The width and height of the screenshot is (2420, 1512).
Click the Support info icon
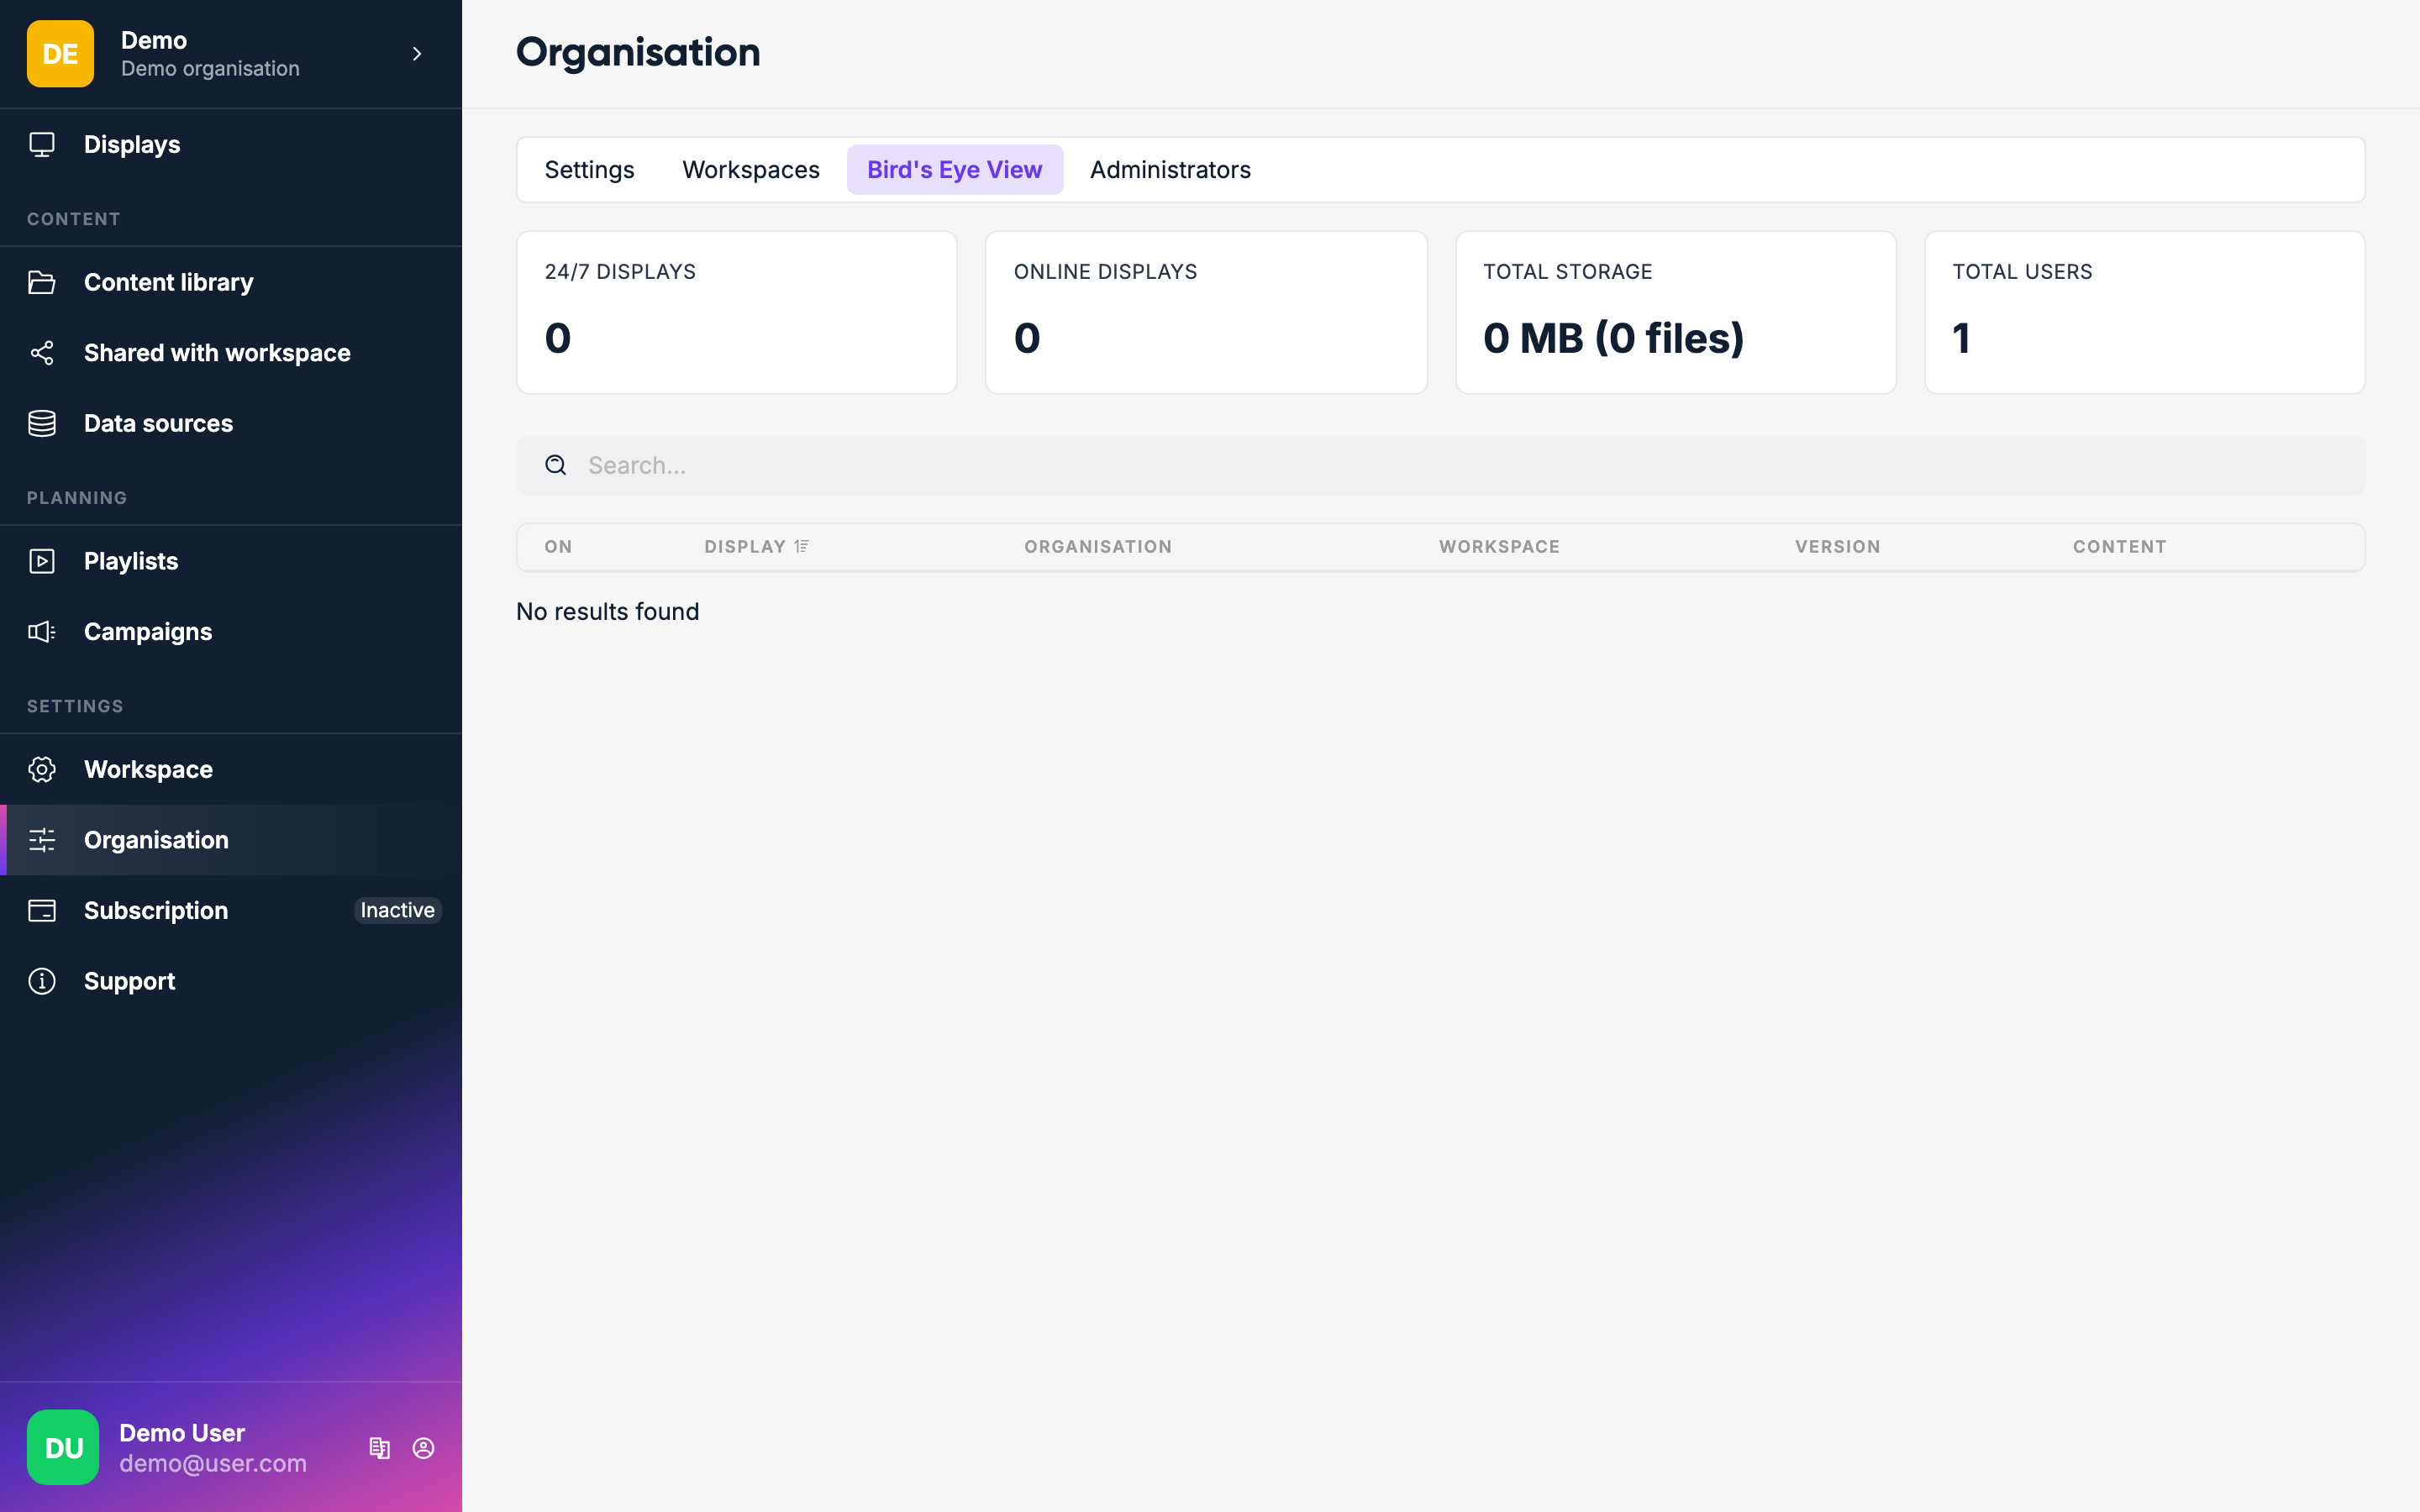click(42, 981)
